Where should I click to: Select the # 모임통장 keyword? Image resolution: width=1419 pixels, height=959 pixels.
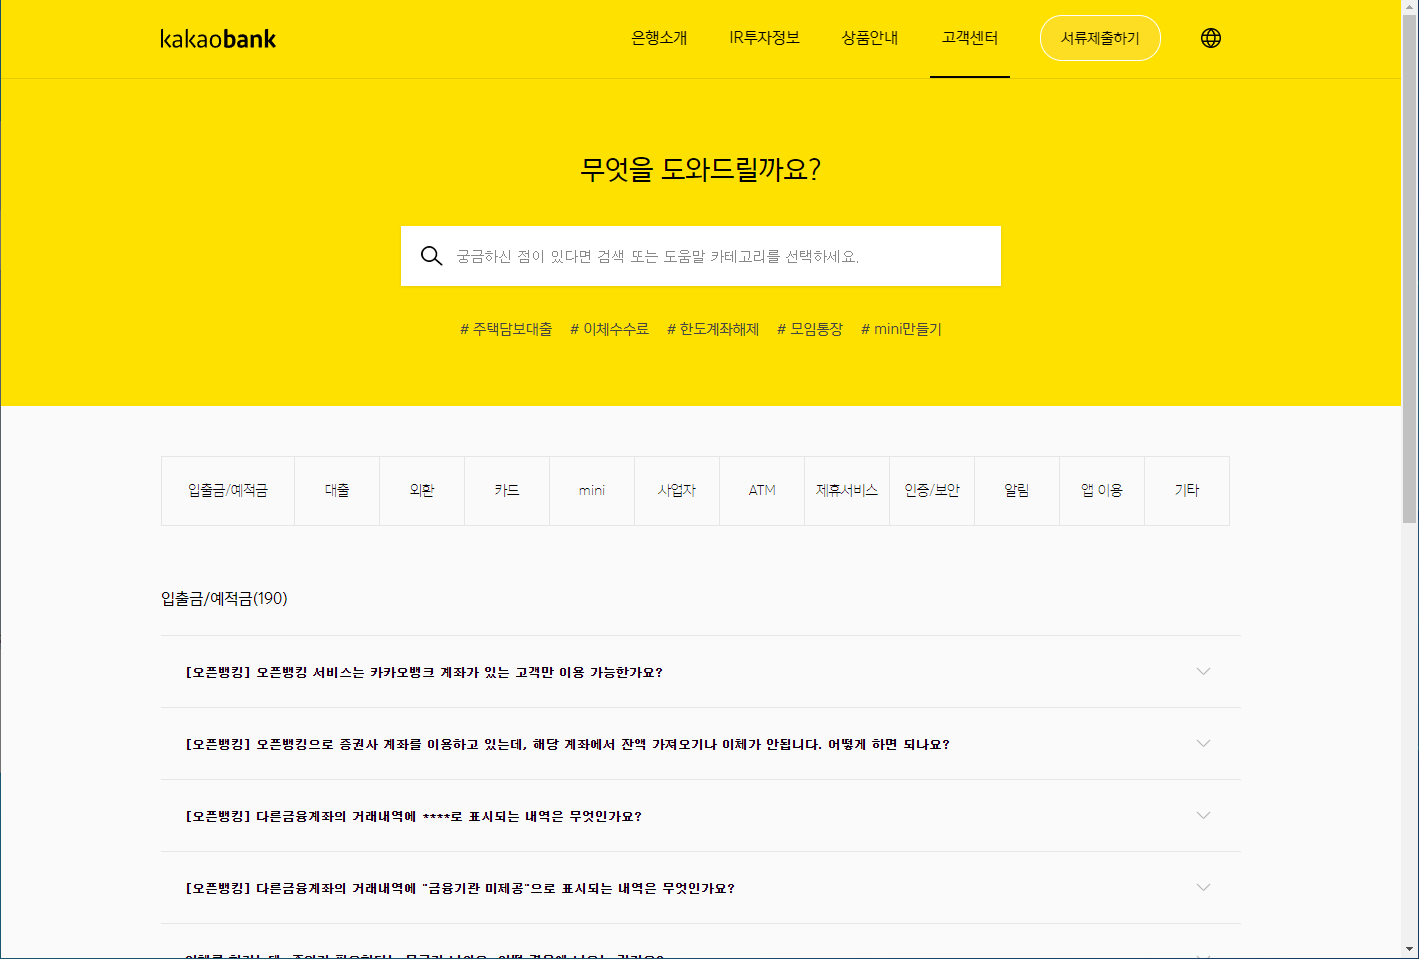coord(810,329)
